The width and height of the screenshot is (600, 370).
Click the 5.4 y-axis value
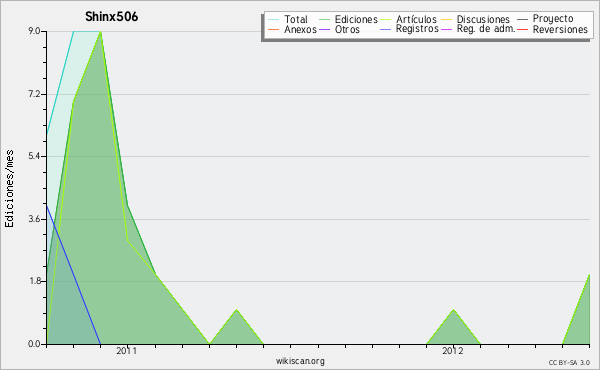coord(34,156)
